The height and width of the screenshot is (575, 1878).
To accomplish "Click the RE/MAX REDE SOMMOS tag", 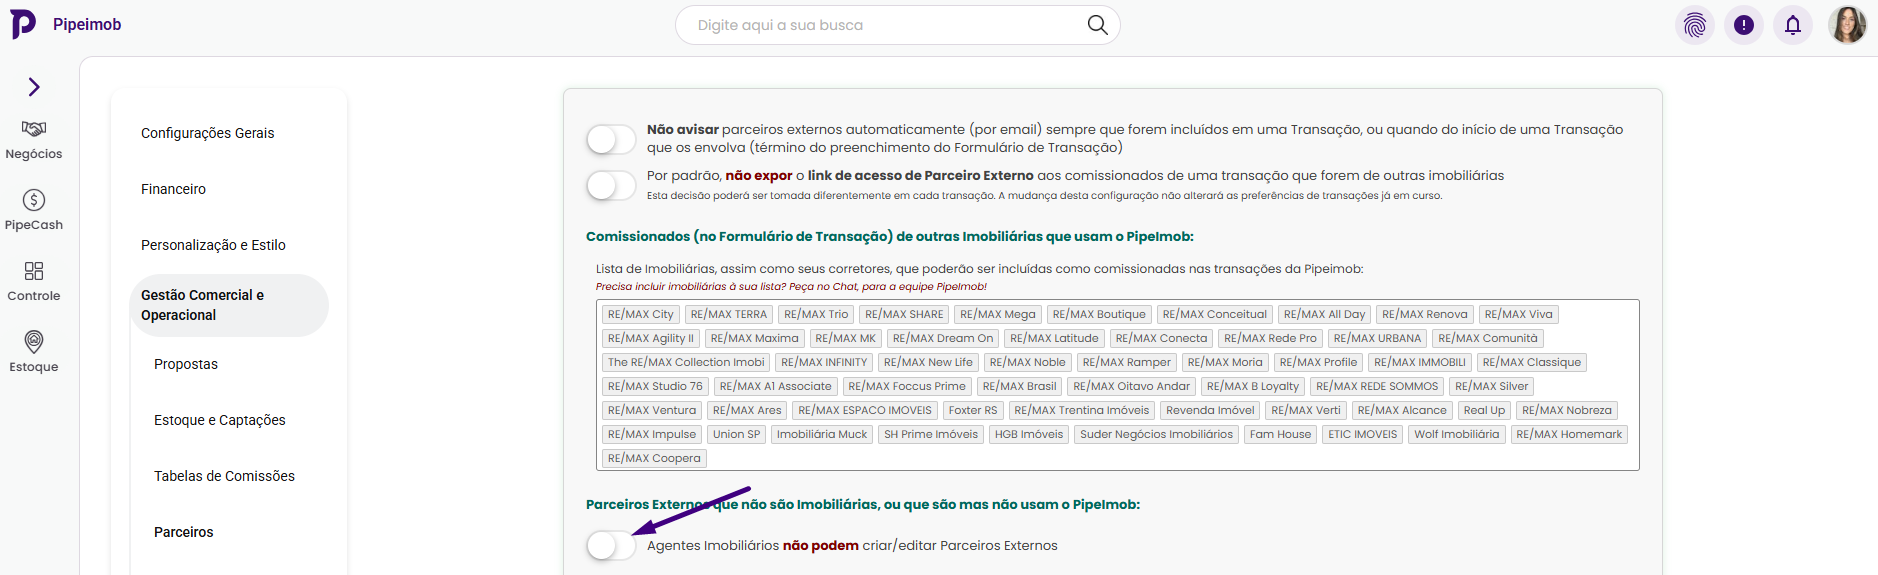I will (1377, 386).
